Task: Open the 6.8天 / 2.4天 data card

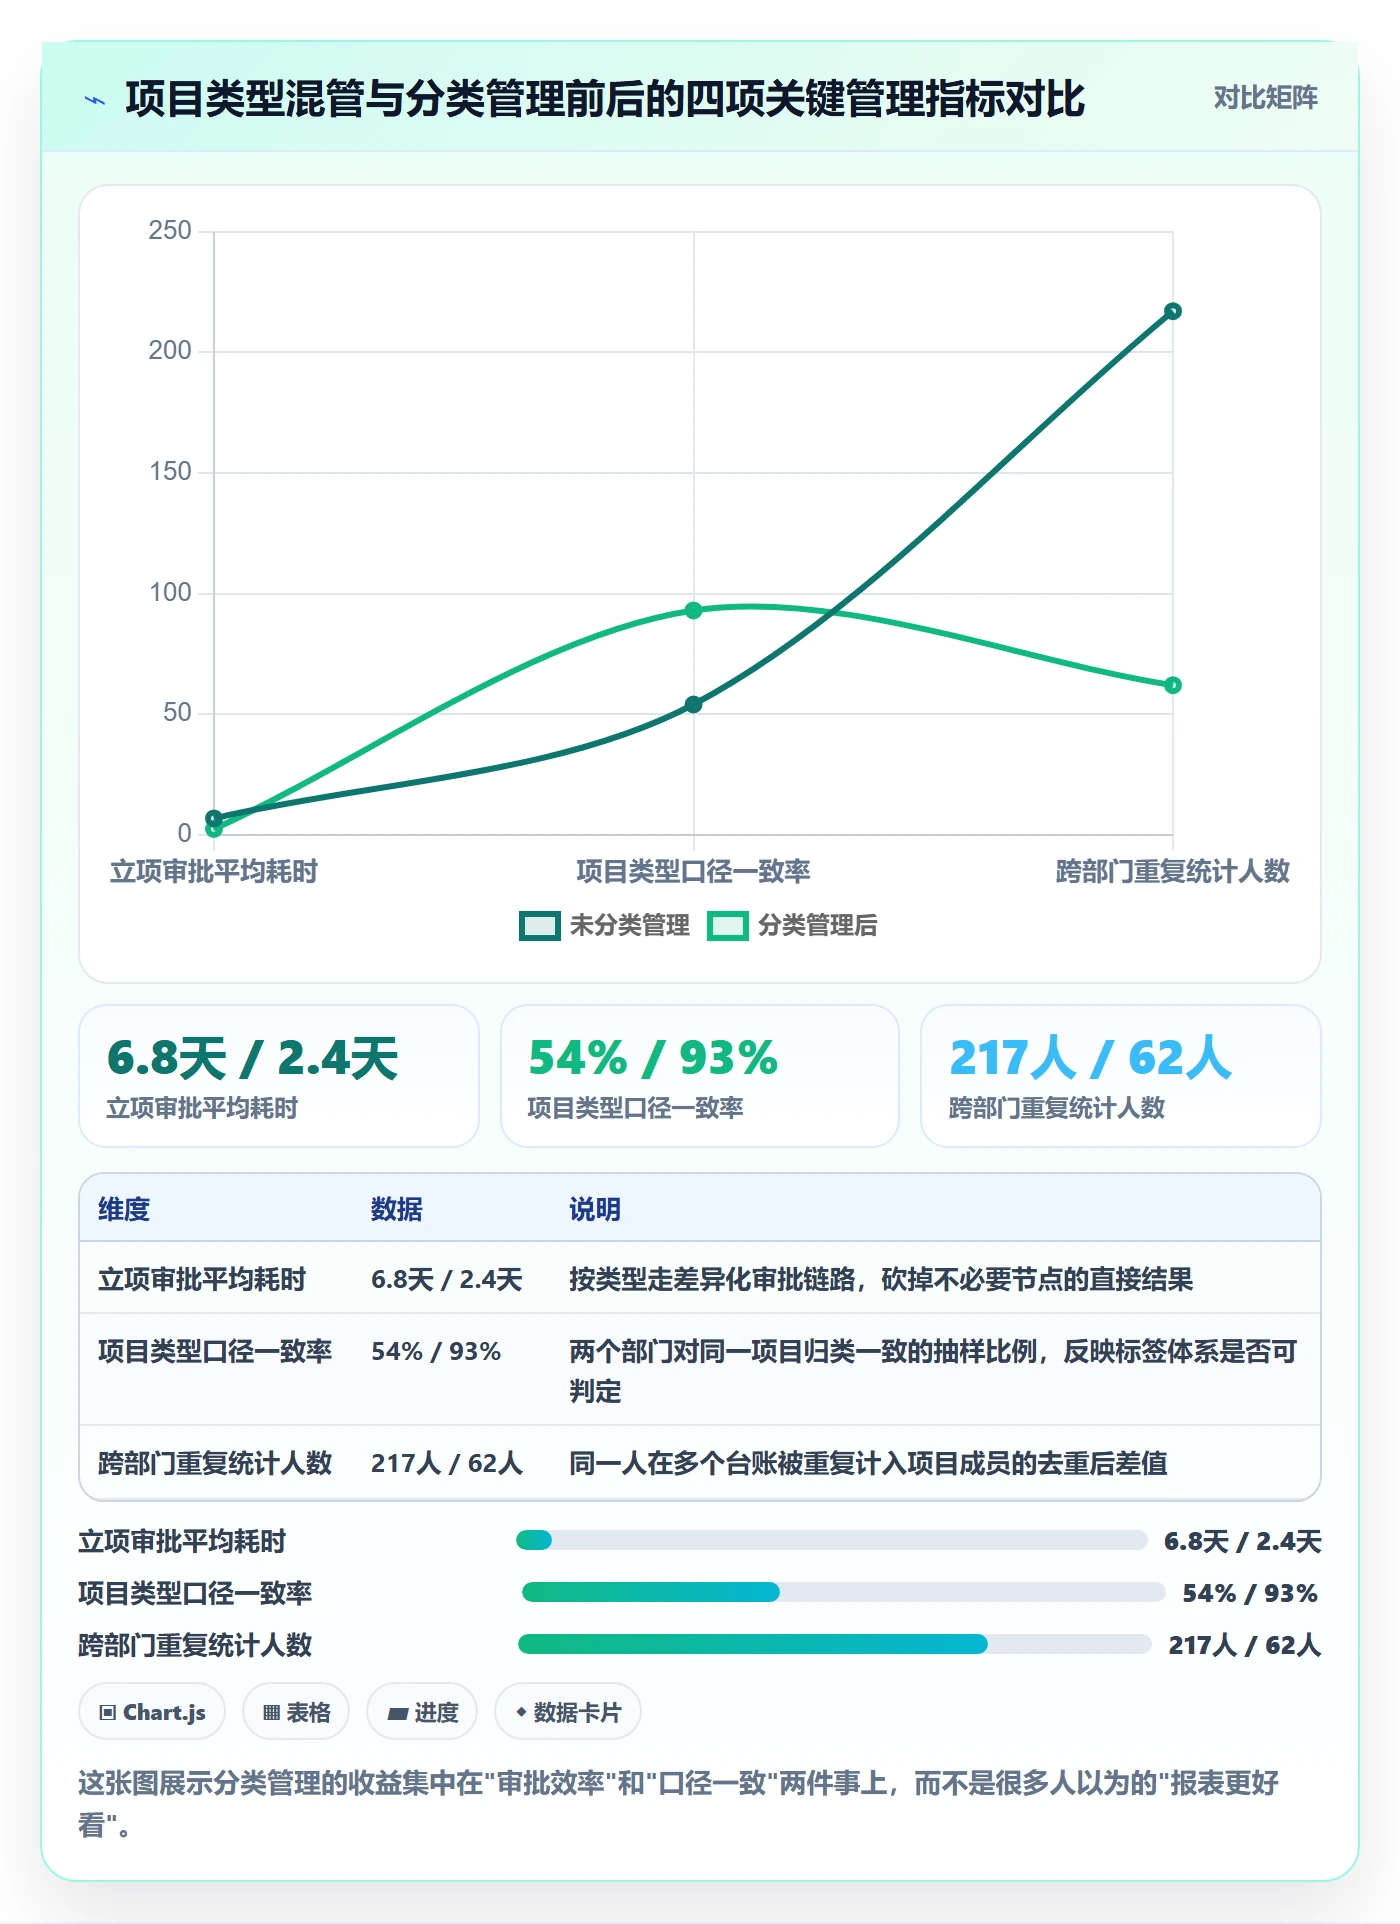Action: click(x=279, y=1076)
